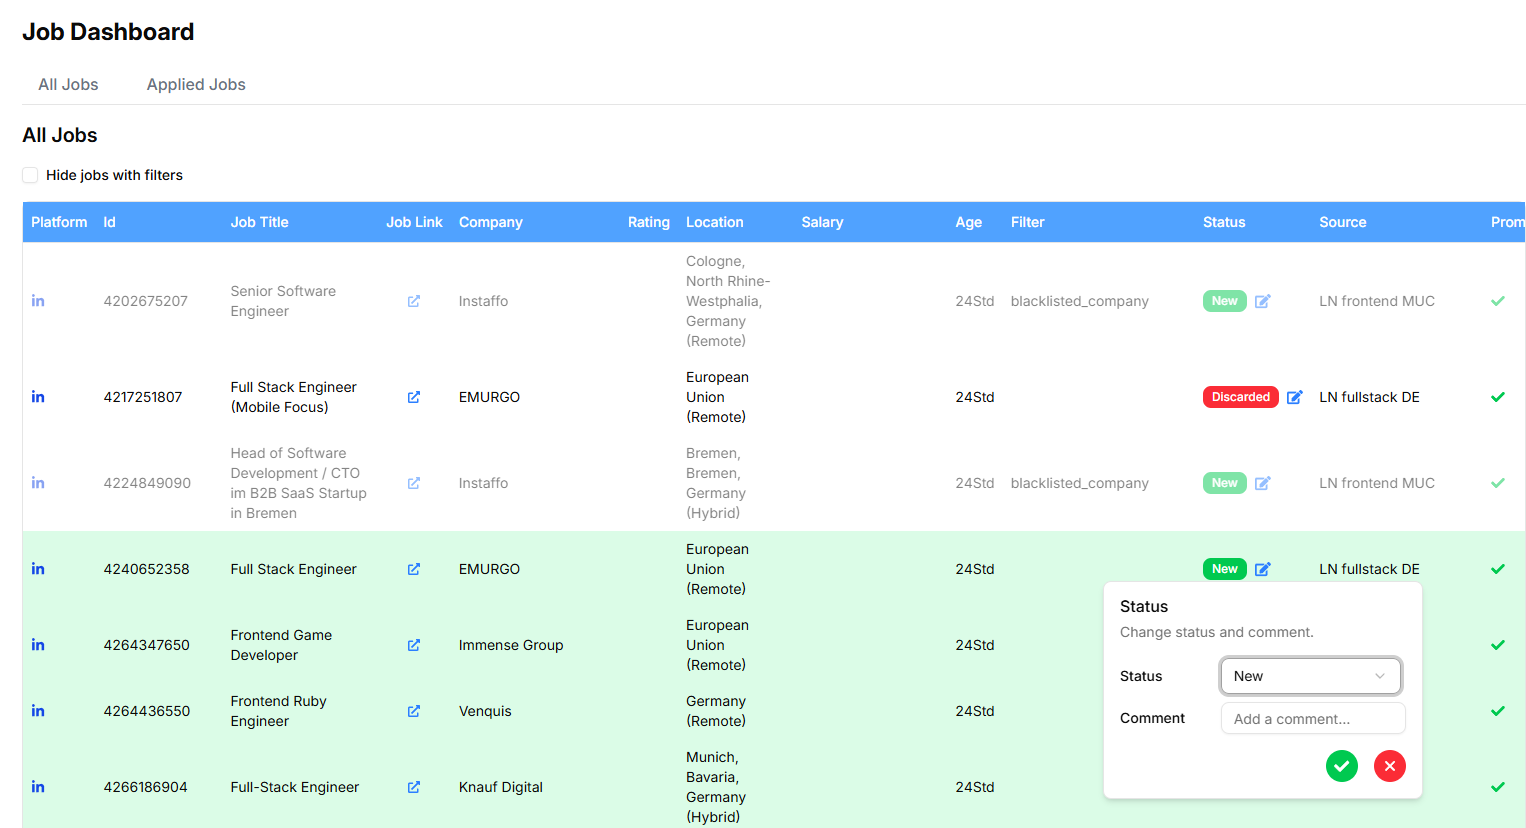Click the LinkedIn icon for Frontend Ruby Engineer

[38, 711]
